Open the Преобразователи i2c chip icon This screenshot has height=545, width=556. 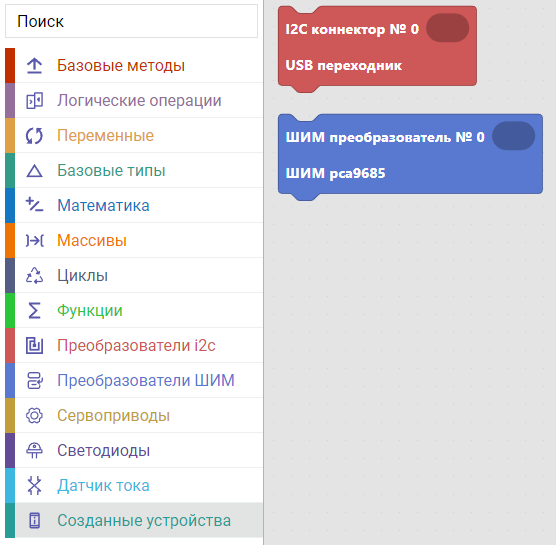point(34,345)
